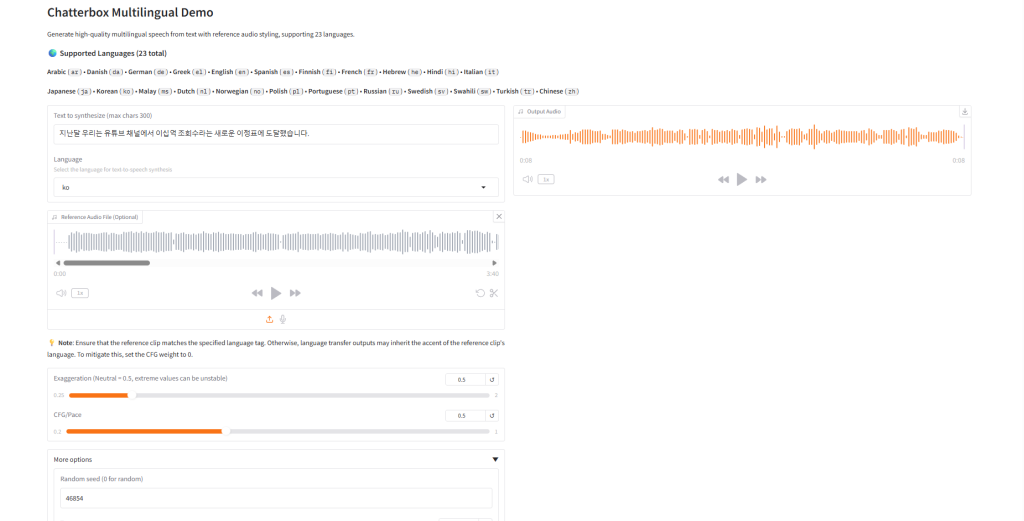
Task: Click the trim scissors icon on reference audio
Action: (x=493, y=293)
